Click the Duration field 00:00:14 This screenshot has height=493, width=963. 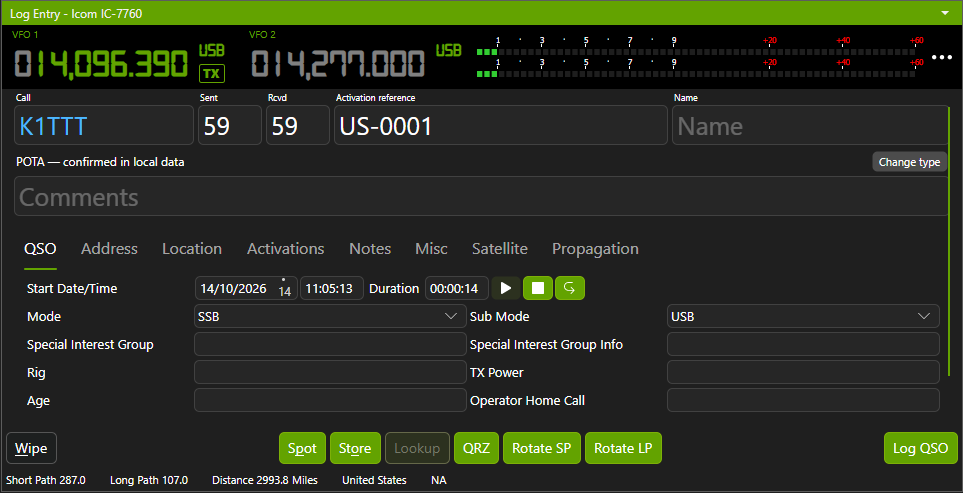tap(457, 288)
